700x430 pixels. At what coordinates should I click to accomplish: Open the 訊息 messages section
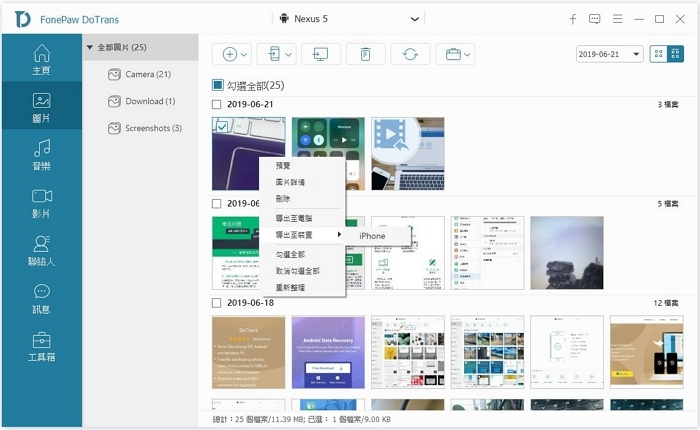pyautogui.click(x=42, y=298)
